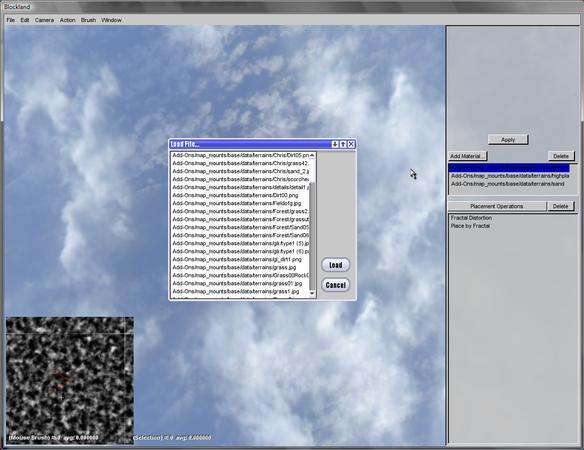Screen dimensions: 584x450
Task: Open the File menu
Action: (x=10, y=20)
